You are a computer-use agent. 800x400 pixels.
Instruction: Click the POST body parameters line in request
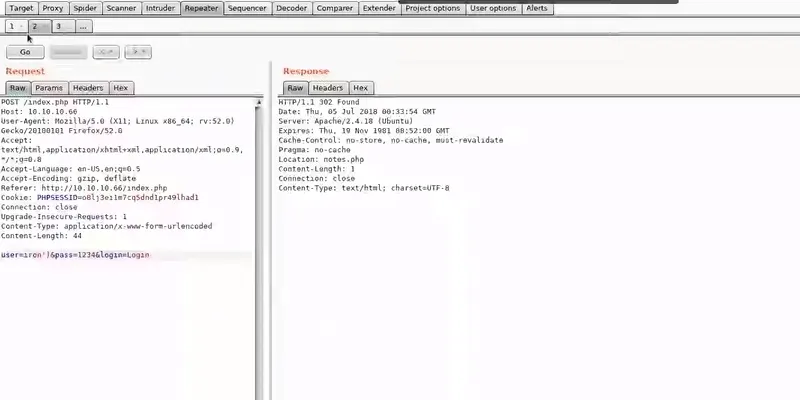coord(75,255)
